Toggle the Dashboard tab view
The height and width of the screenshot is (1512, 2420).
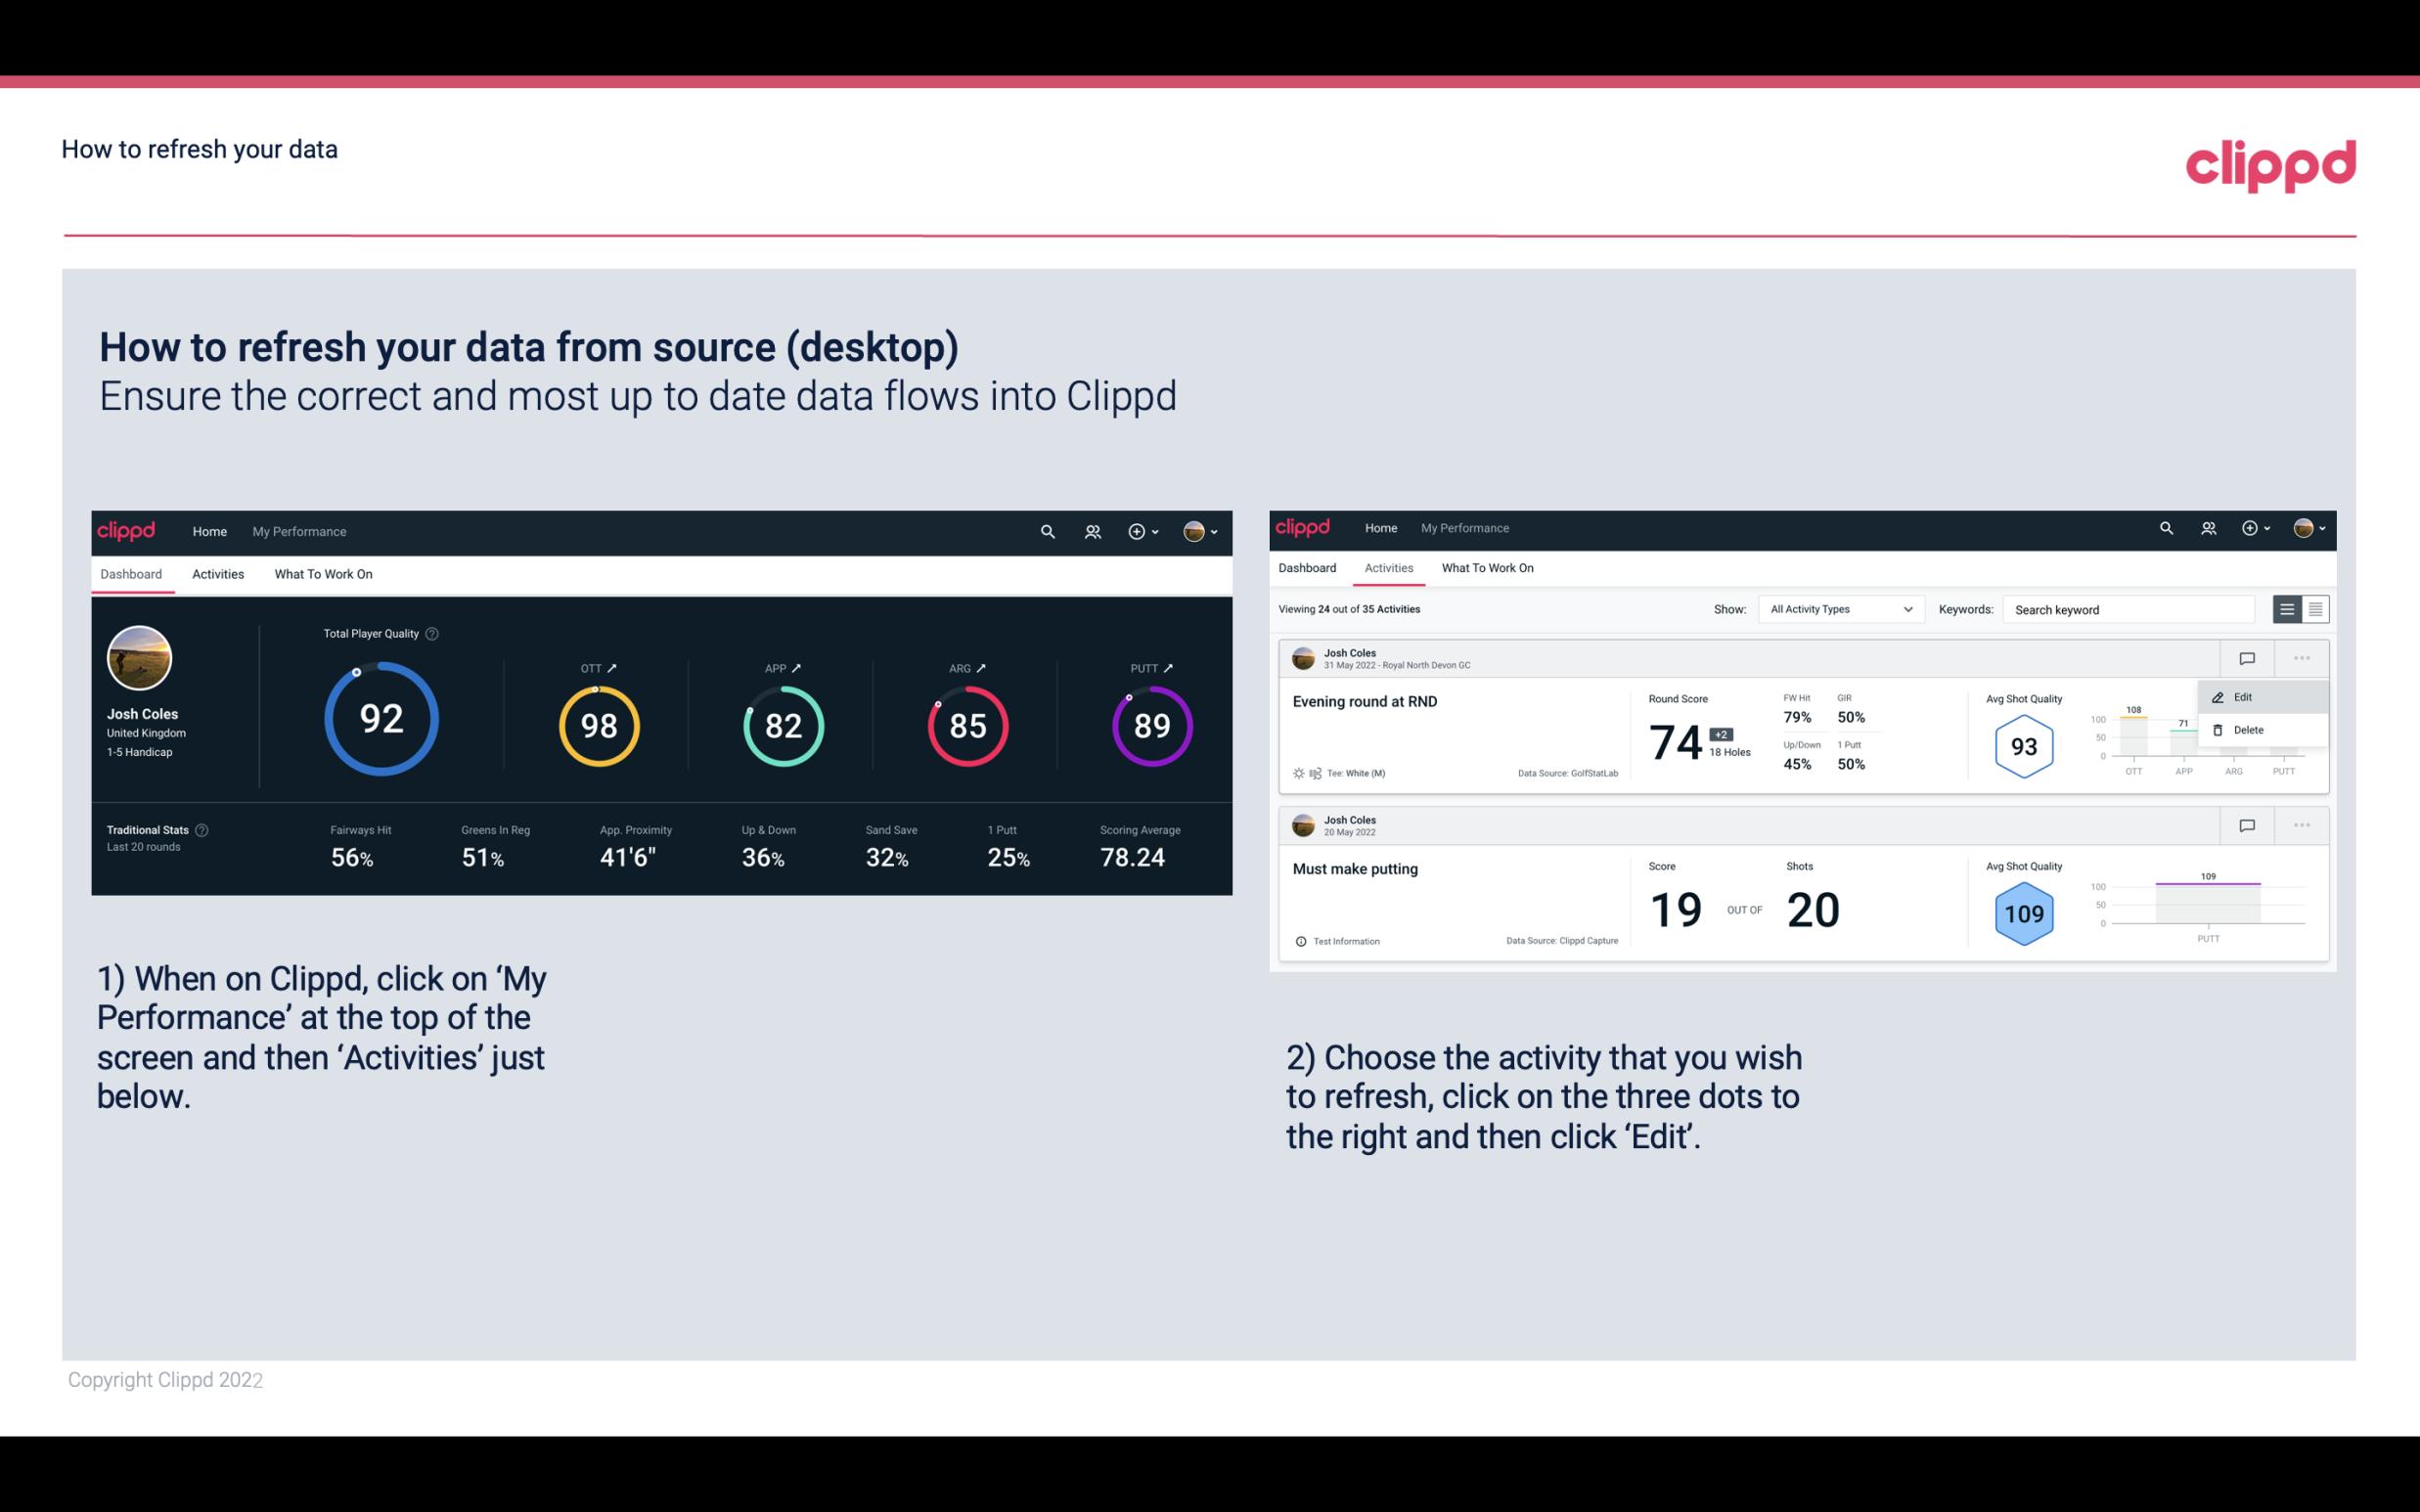[x=131, y=573]
